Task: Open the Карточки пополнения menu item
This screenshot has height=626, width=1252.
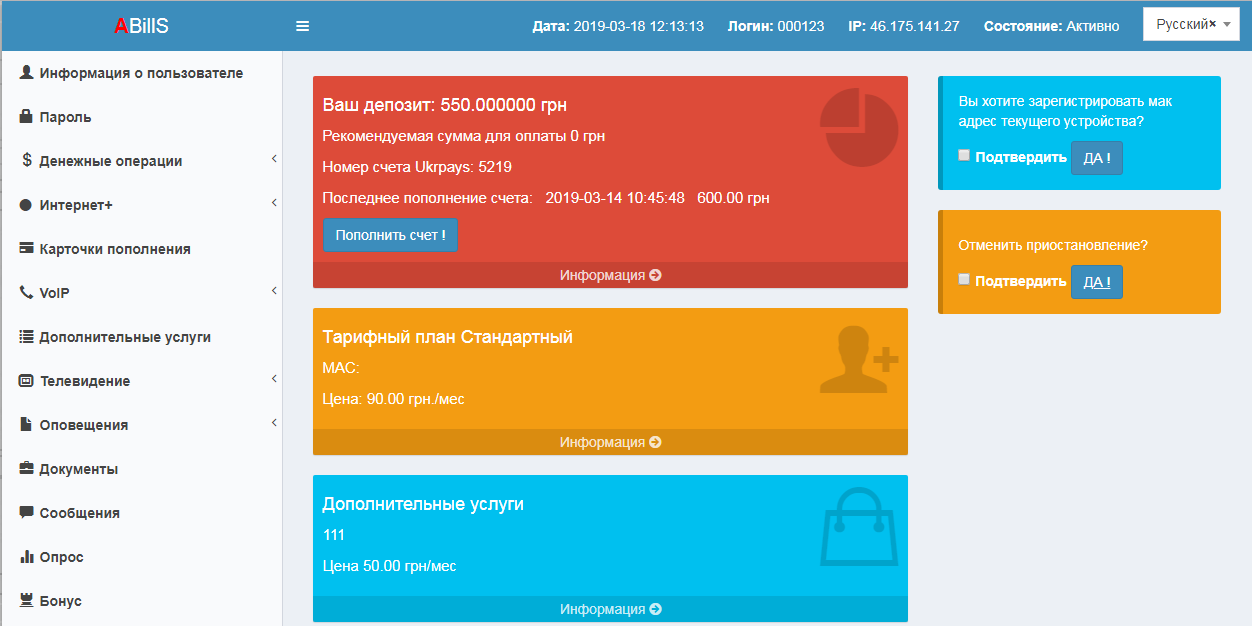Action: tap(114, 249)
